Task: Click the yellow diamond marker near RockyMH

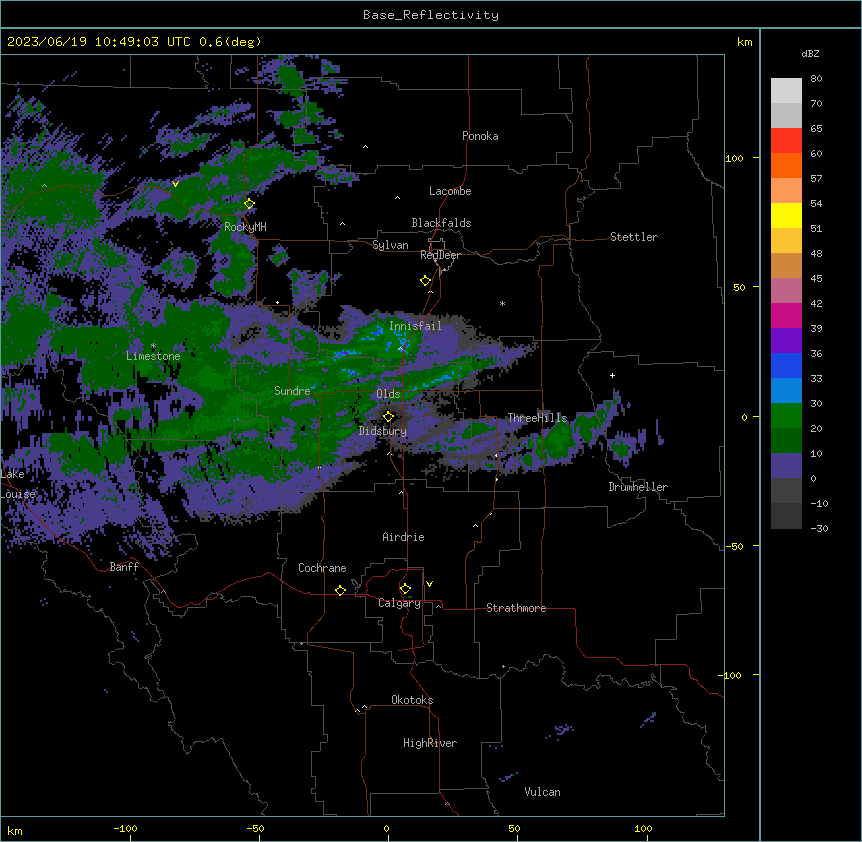Action: [249, 204]
